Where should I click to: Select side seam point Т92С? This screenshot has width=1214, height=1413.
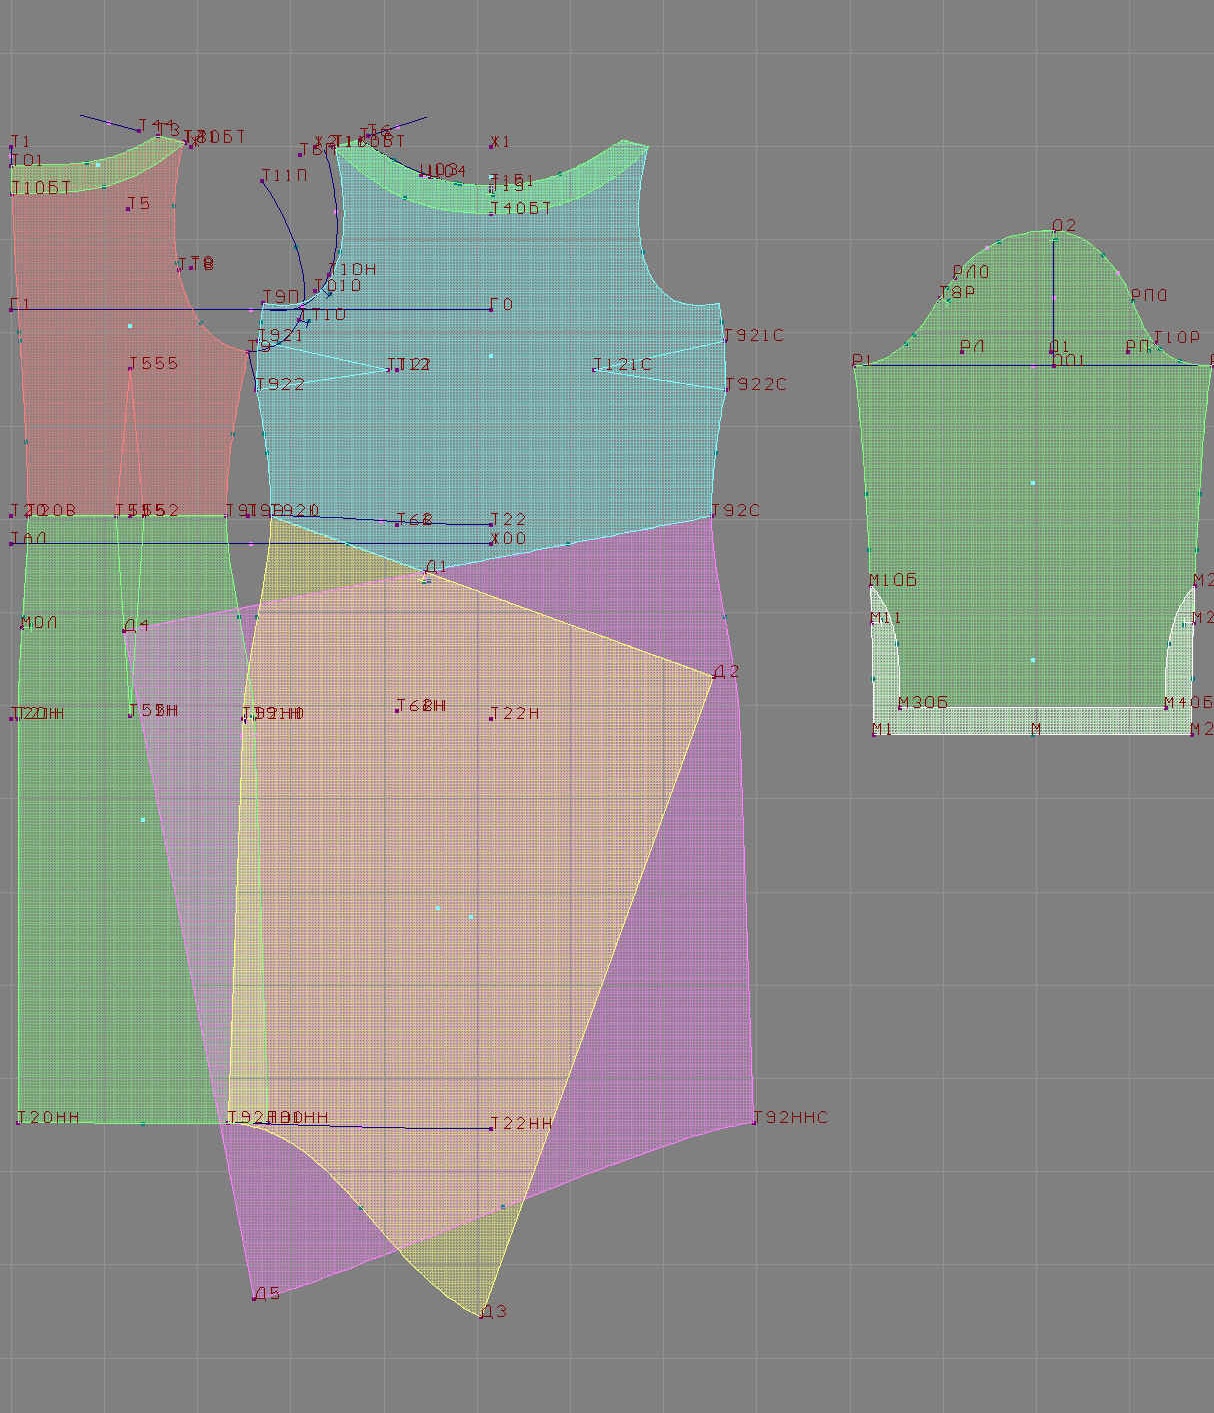coord(713,516)
